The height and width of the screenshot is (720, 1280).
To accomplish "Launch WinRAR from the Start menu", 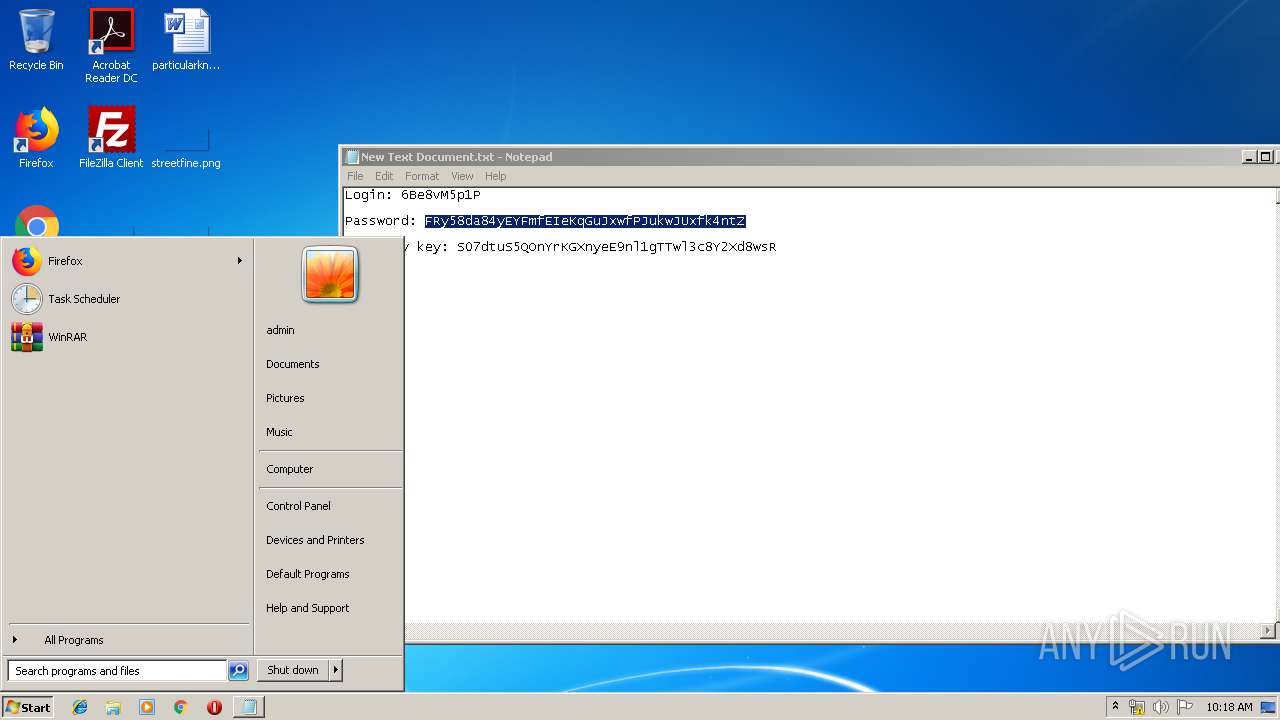I will point(127,337).
